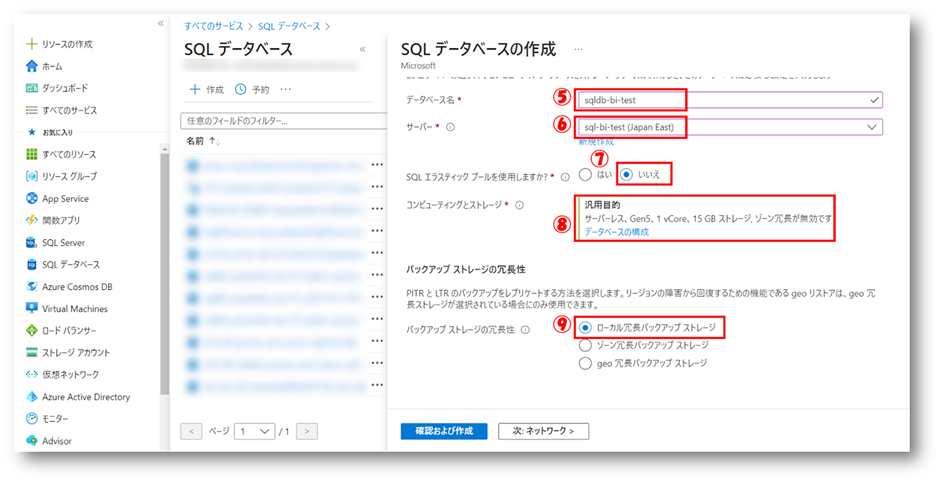This screenshot has width=941, height=483.
Task: Click the リソースの作成 plus icon
Action: pos(32,44)
